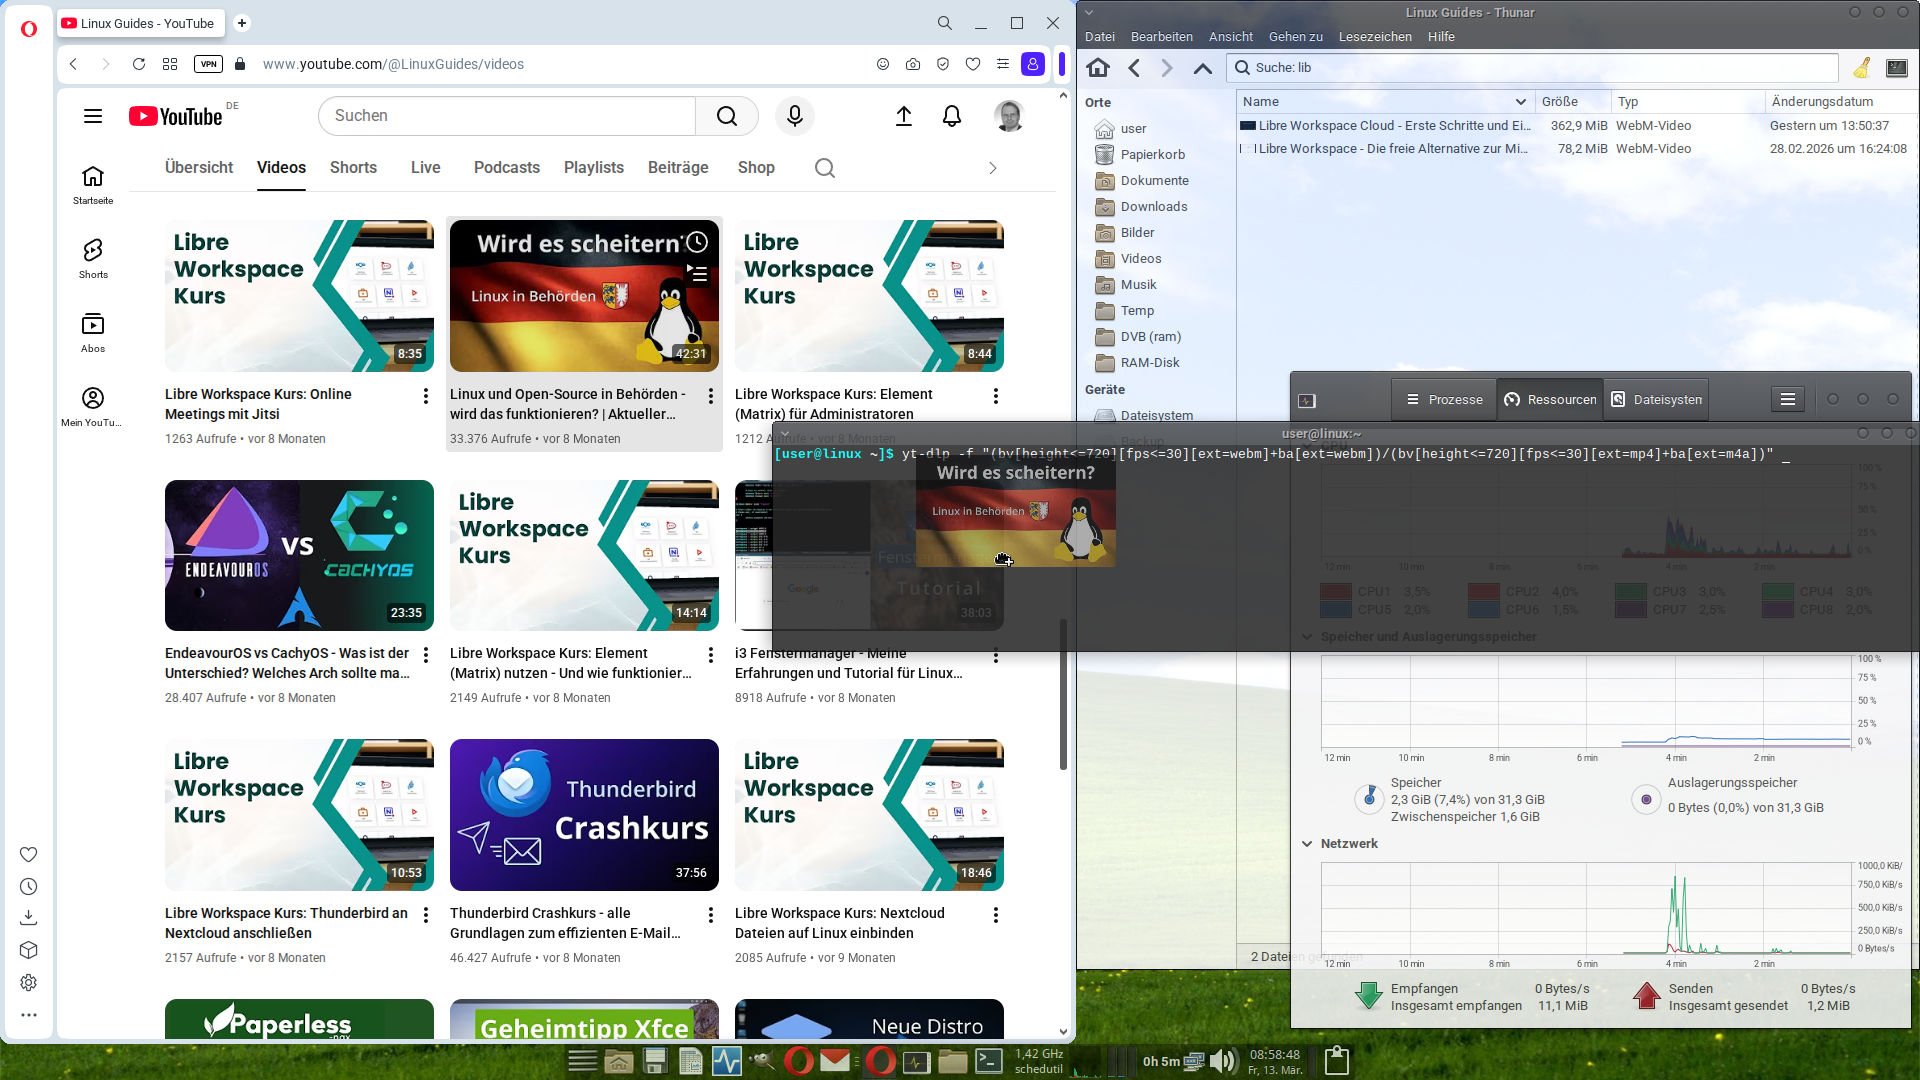
Task: Open Lesezeichen menu in Thunar
Action: (x=1375, y=37)
